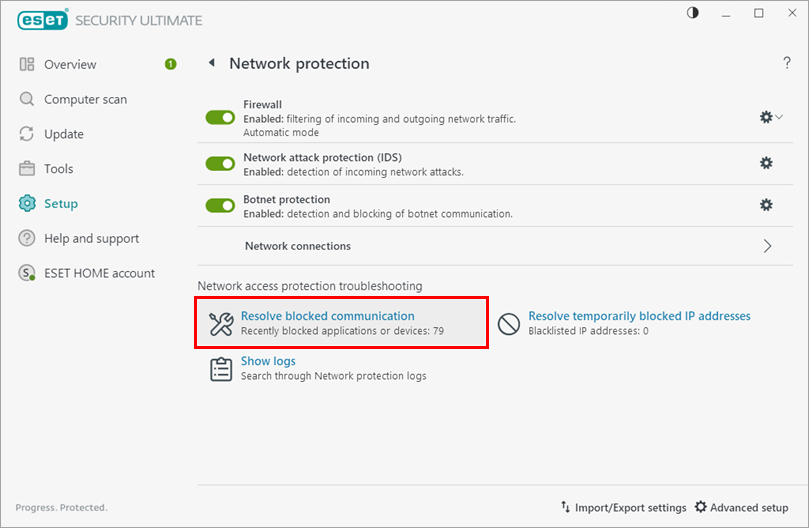Click the blocked IP addresses prohibition icon
The height and width of the screenshot is (528, 809).
[x=510, y=323]
